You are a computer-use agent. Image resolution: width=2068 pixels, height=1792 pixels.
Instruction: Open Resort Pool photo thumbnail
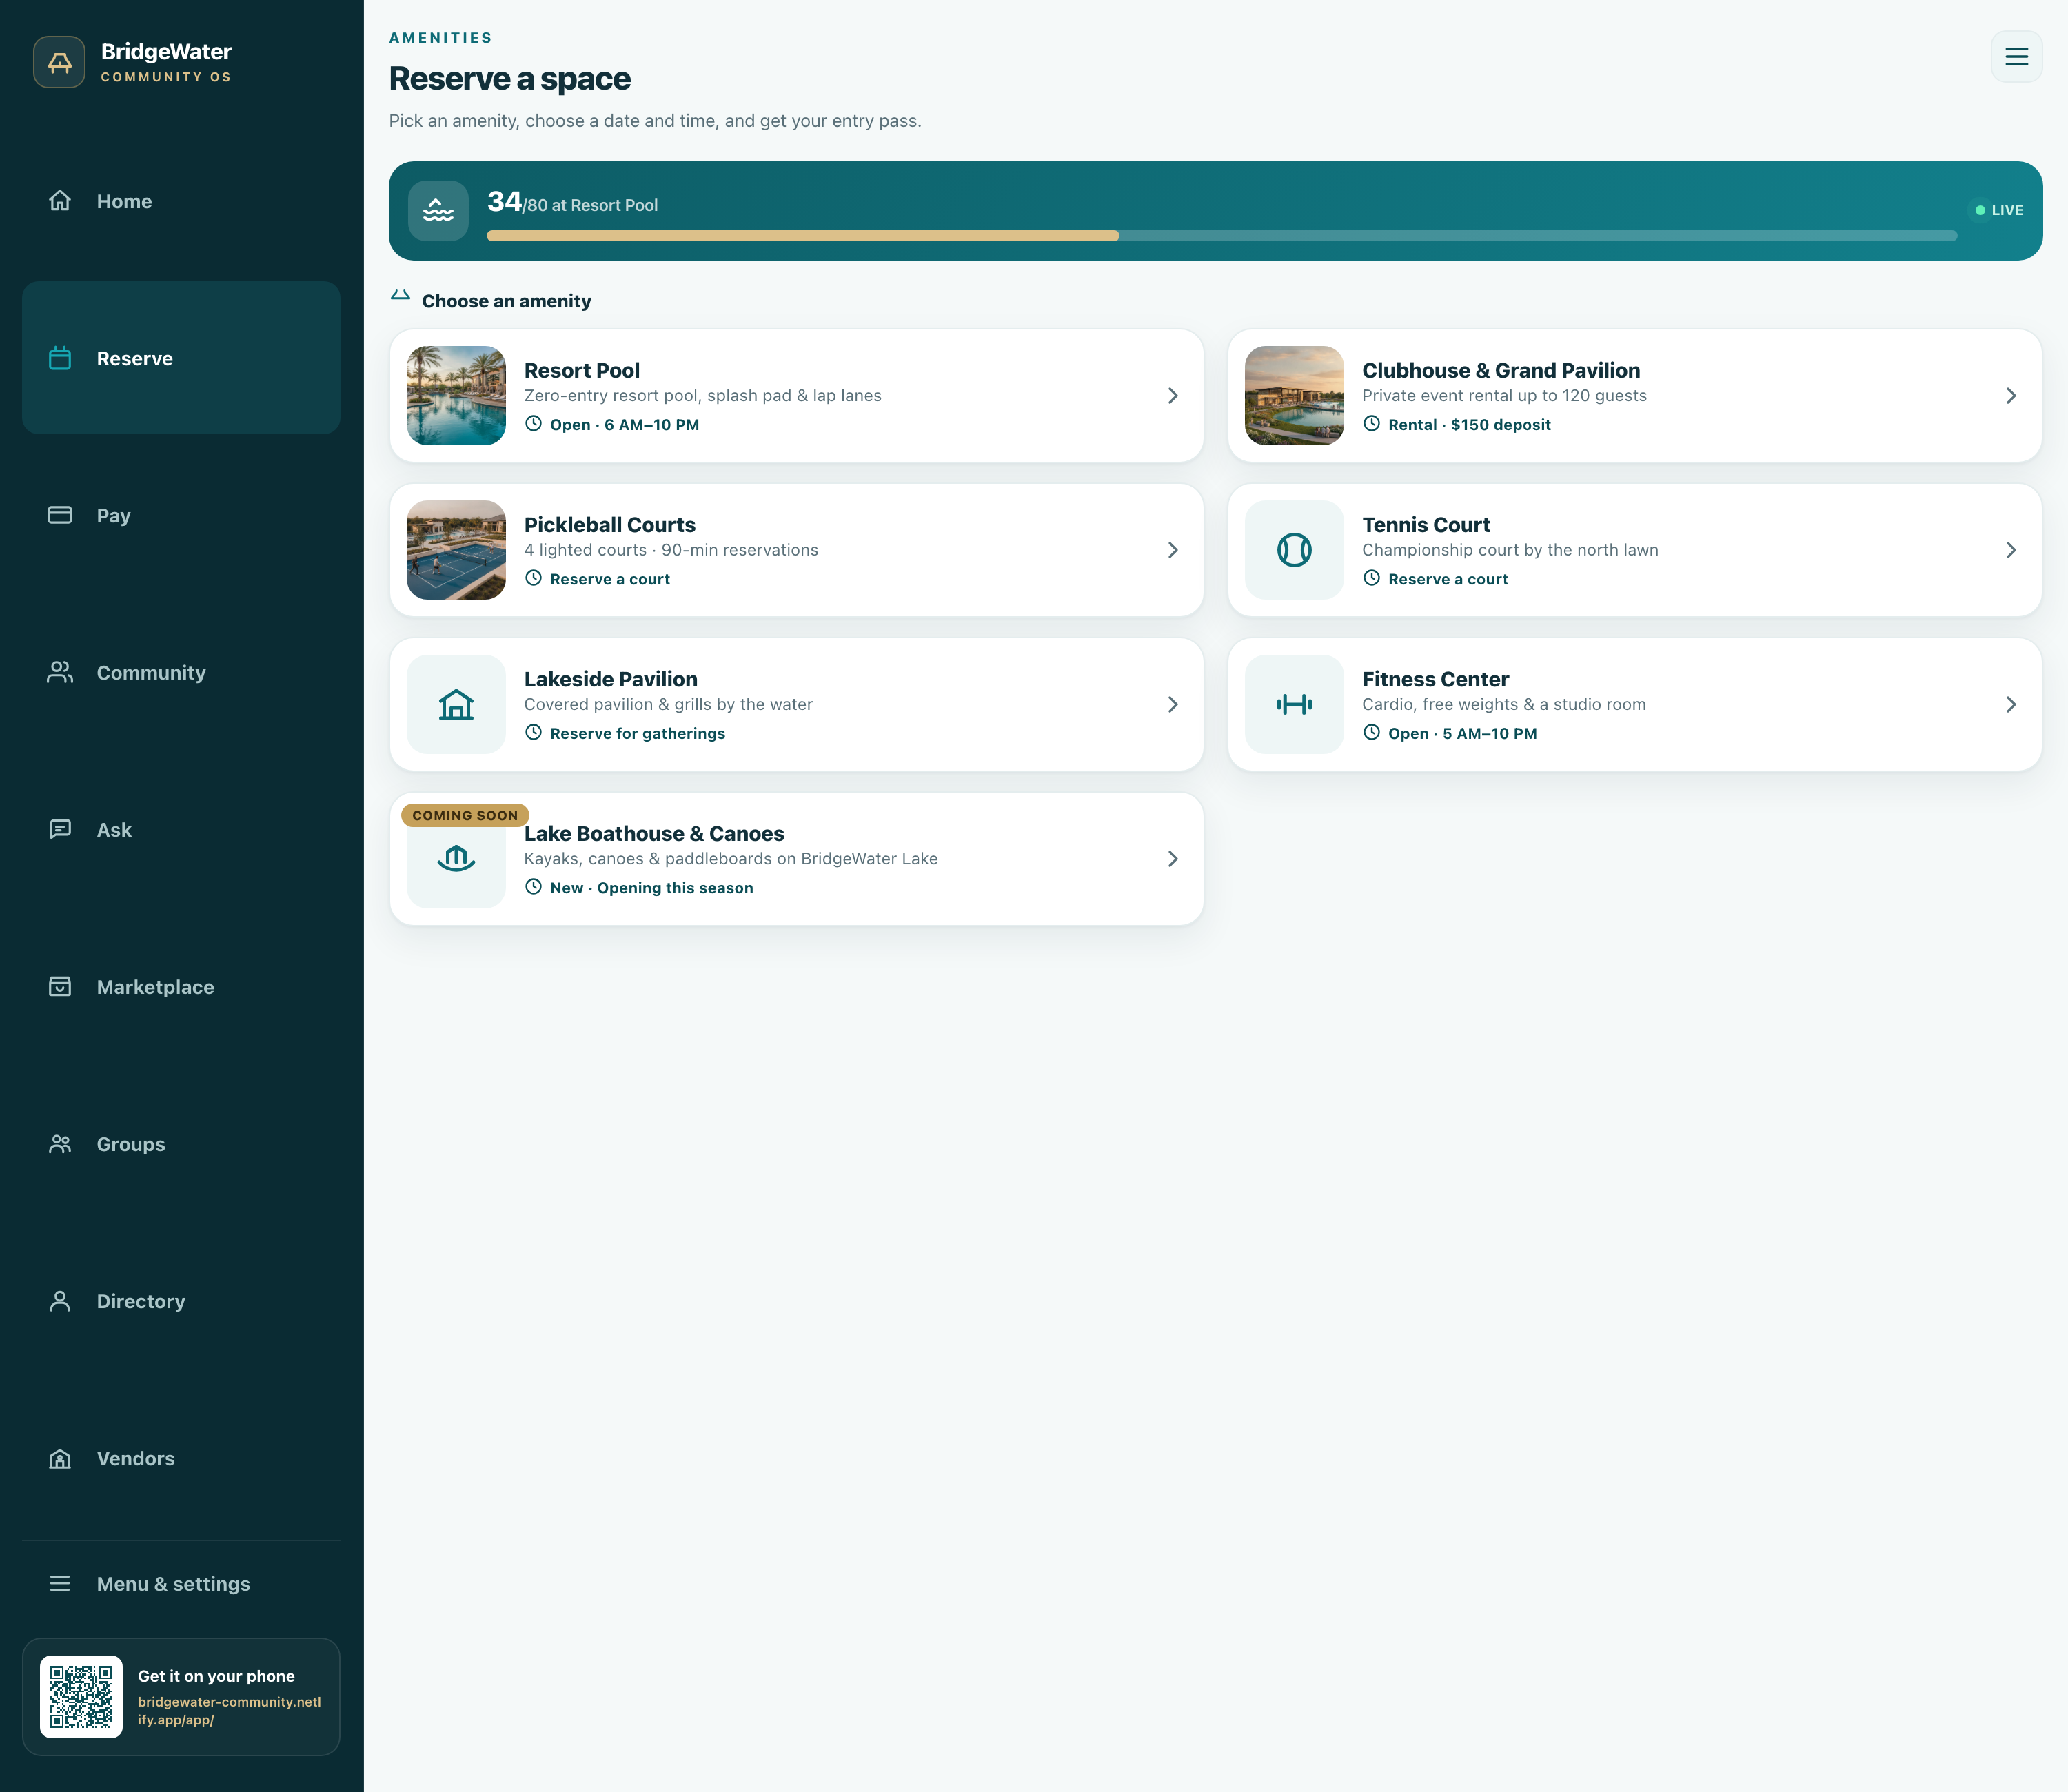[456, 396]
